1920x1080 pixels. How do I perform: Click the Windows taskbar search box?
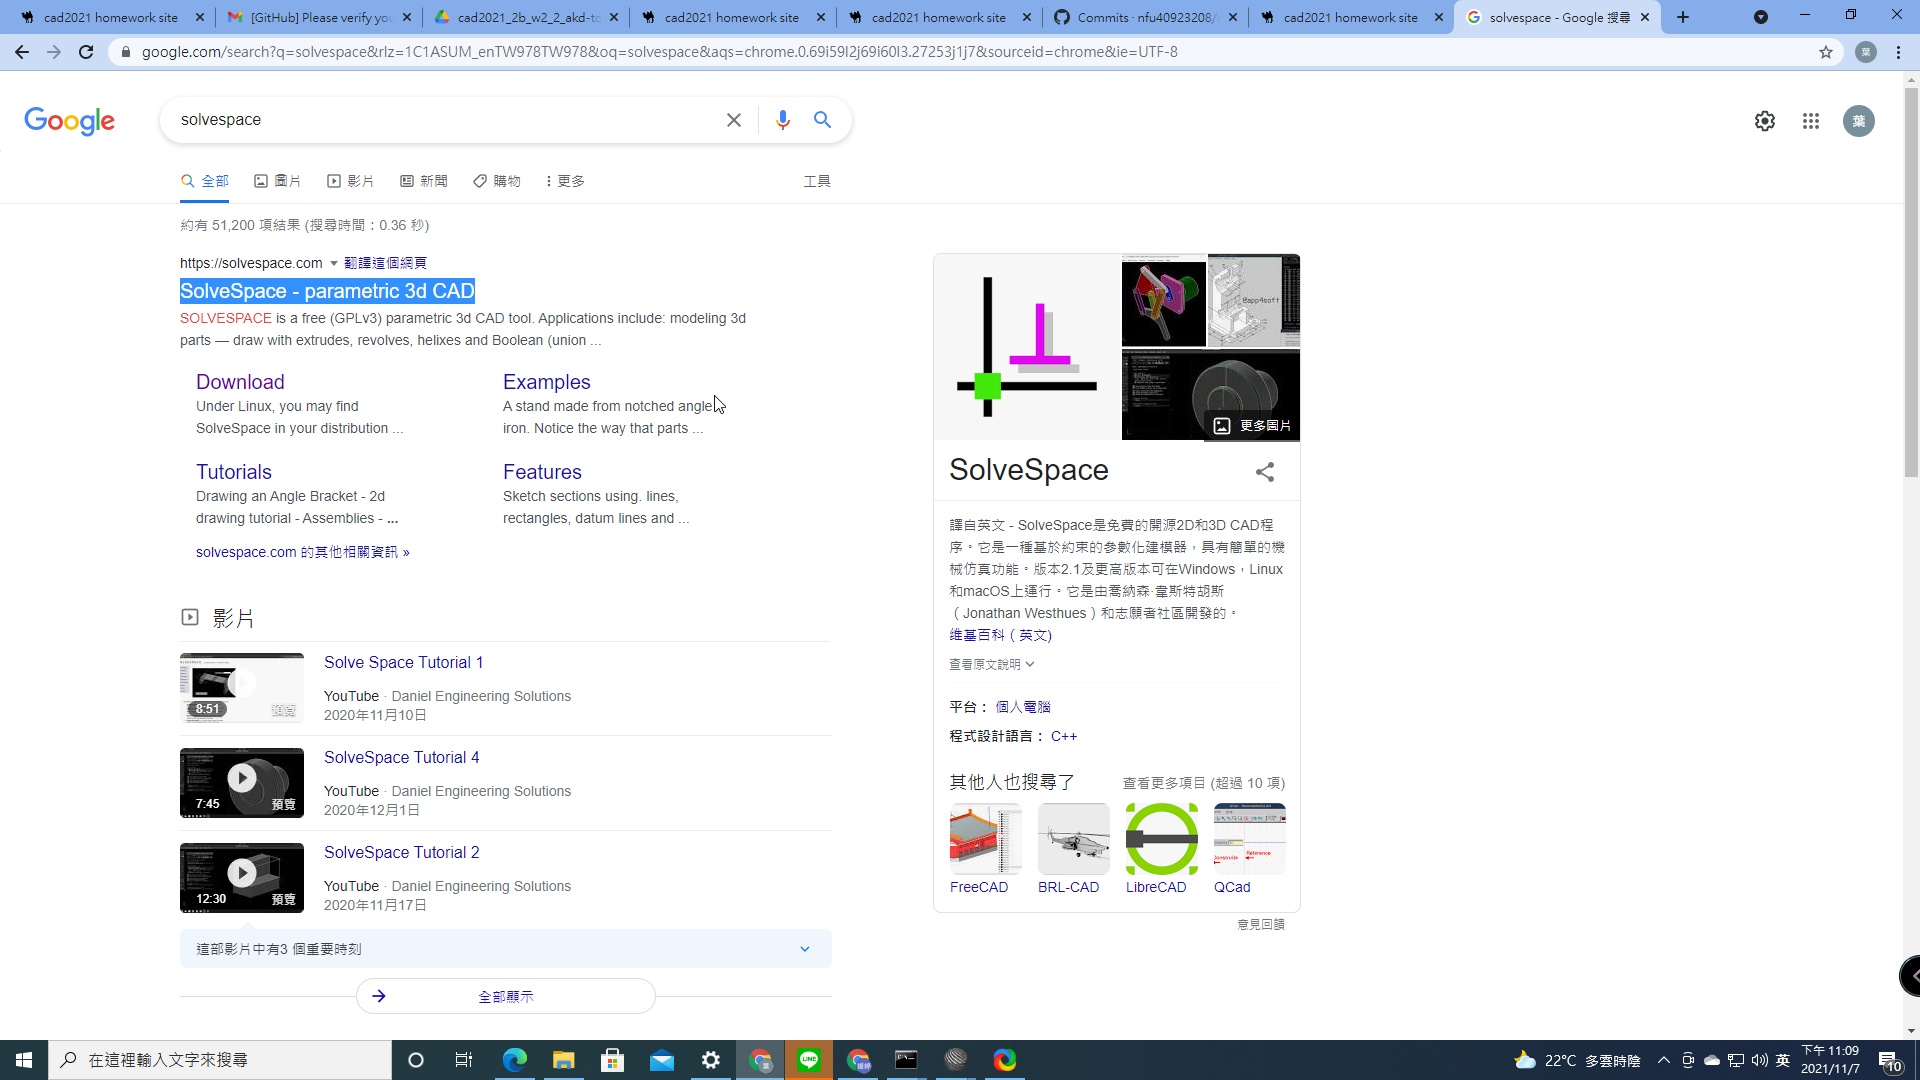click(x=220, y=1060)
